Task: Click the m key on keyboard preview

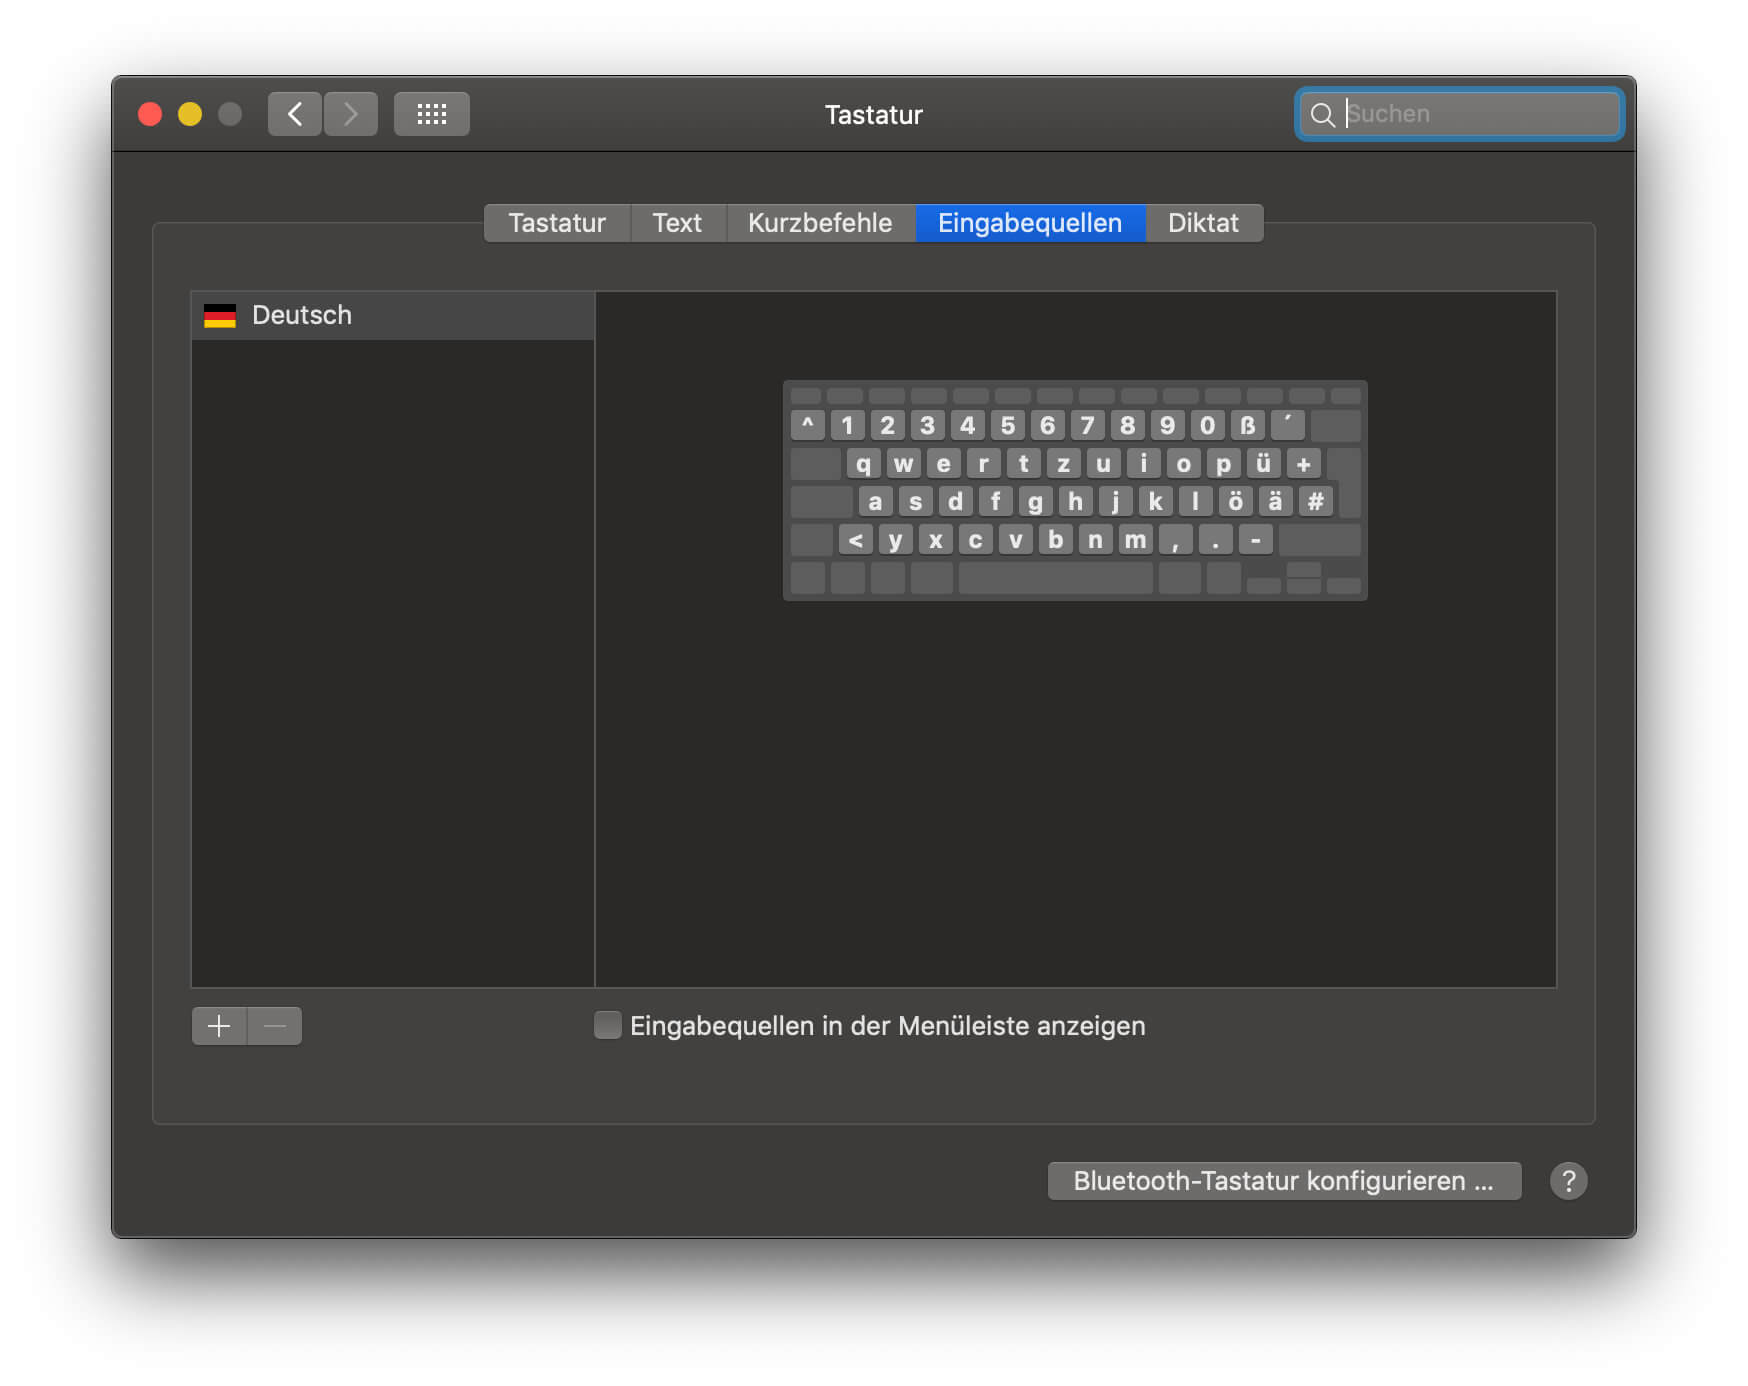Action: coord(1135,540)
